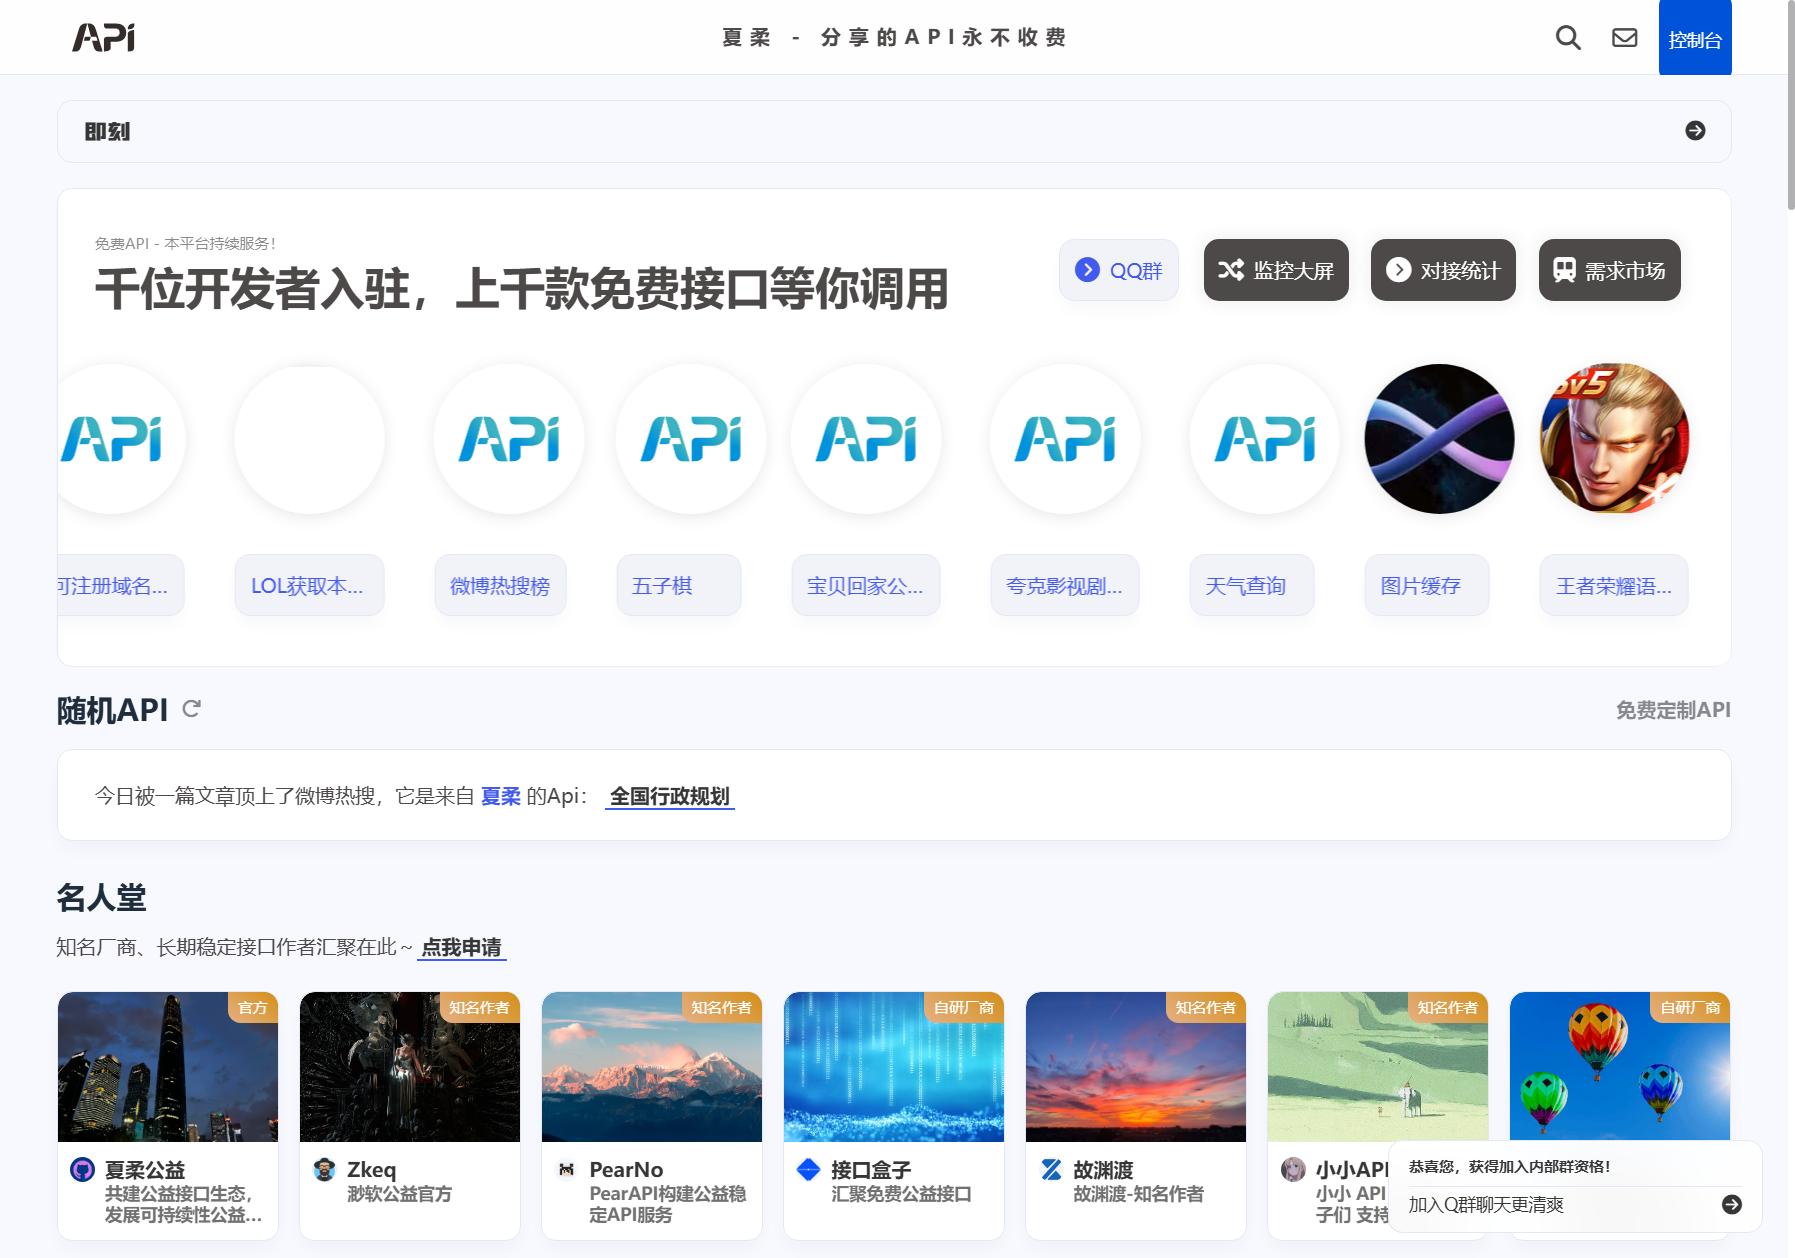Click the API logo in the header

[103, 38]
